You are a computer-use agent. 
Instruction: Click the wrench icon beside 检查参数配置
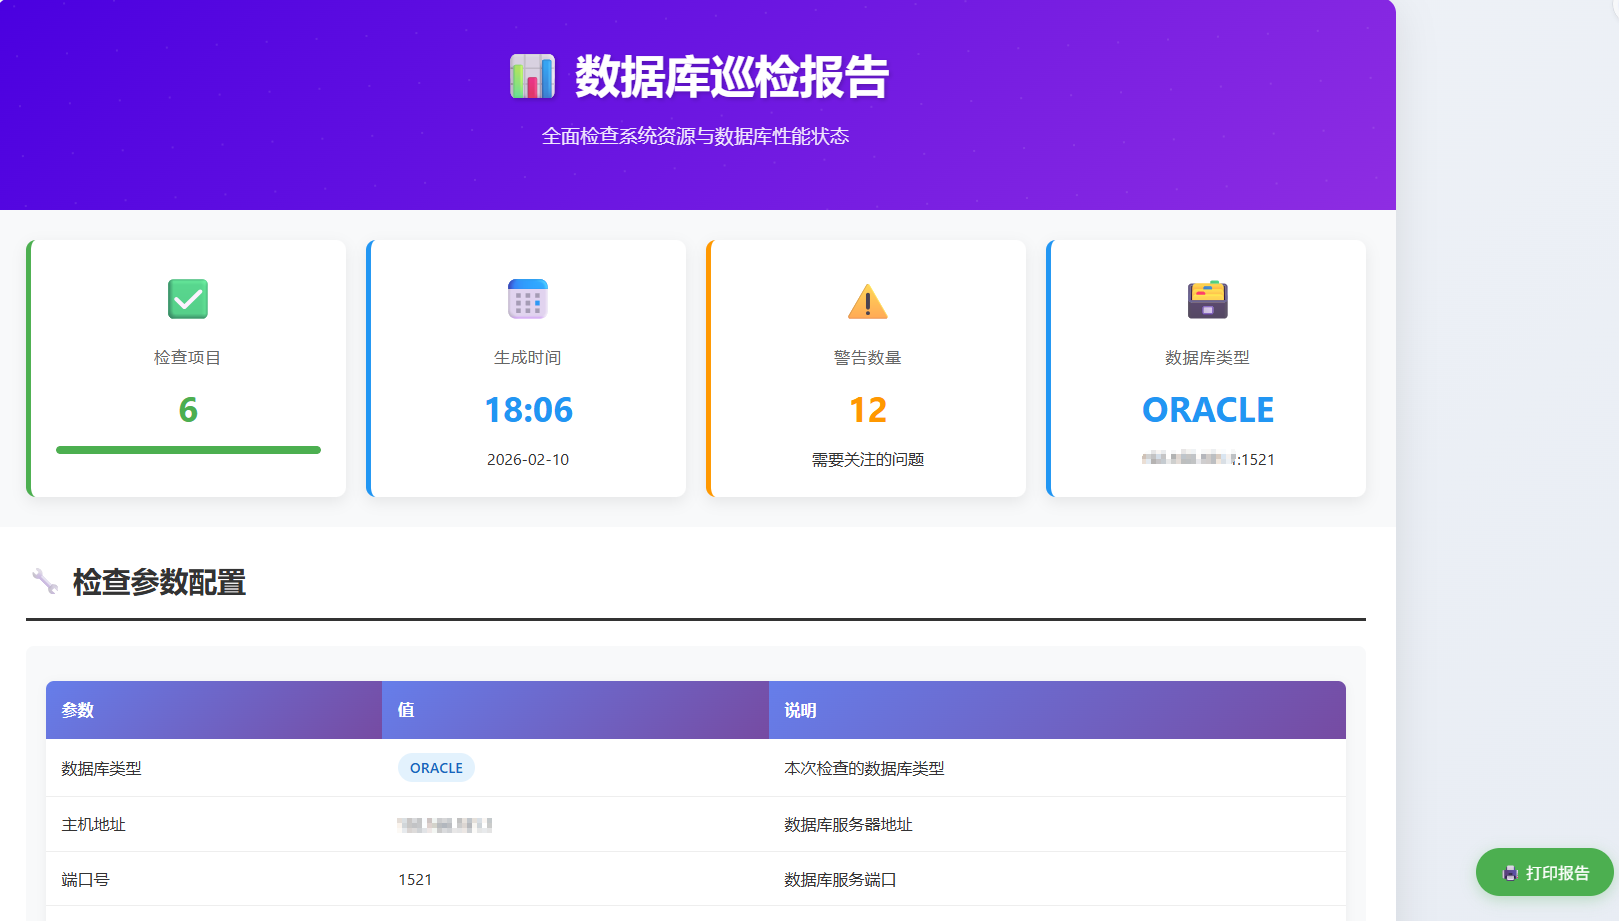[x=45, y=581]
